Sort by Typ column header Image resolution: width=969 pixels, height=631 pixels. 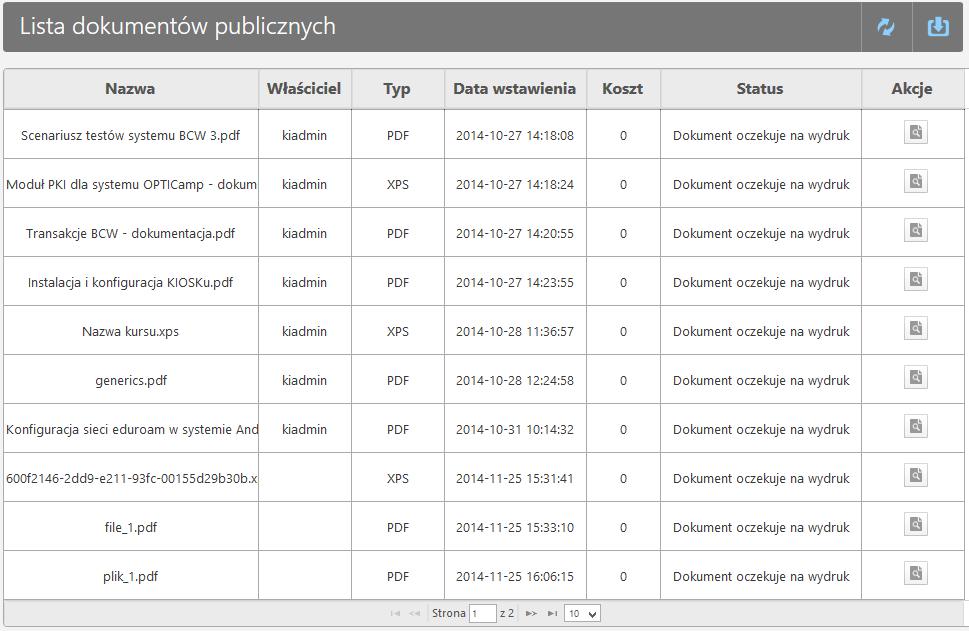(x=397, y=89)
